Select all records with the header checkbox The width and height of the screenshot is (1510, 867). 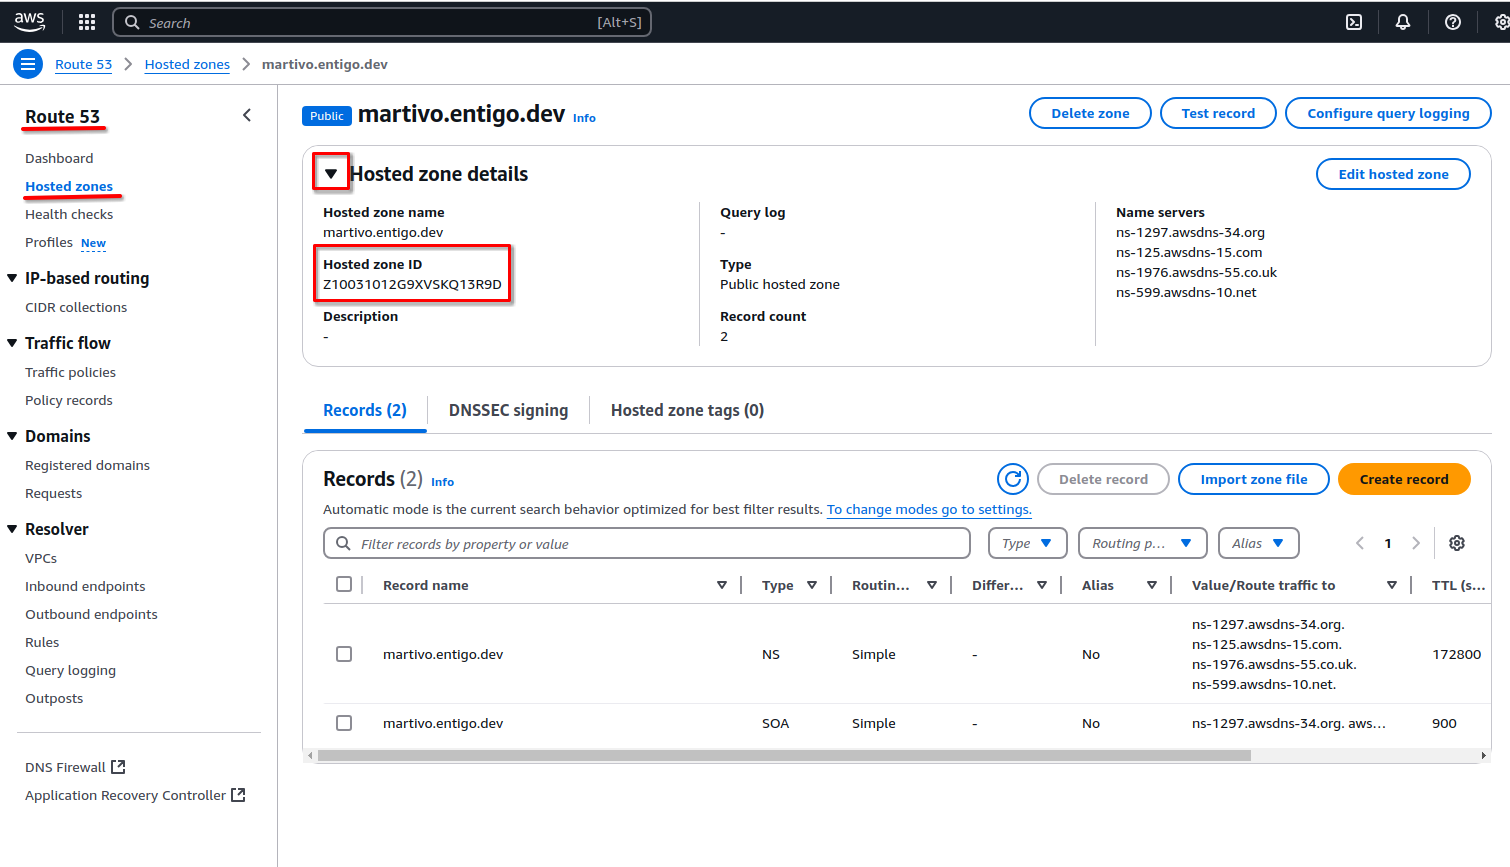click(344, 584)
